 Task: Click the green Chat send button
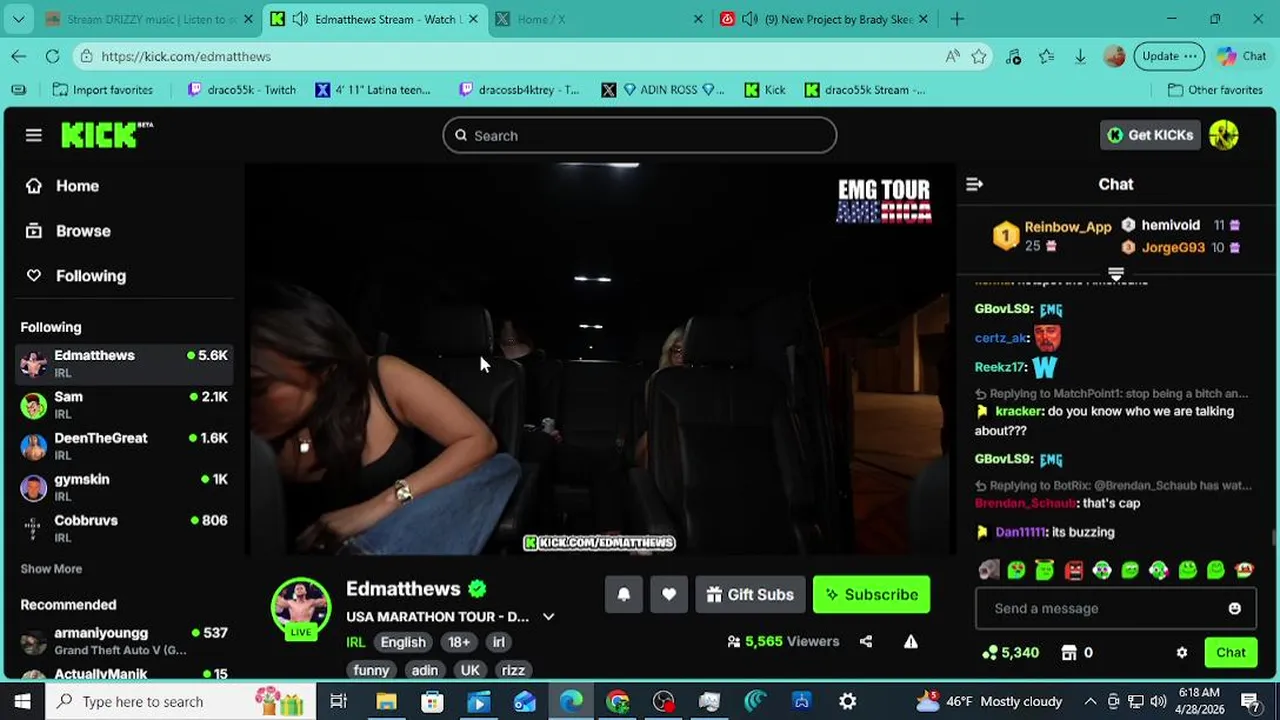click(1231, 652)
